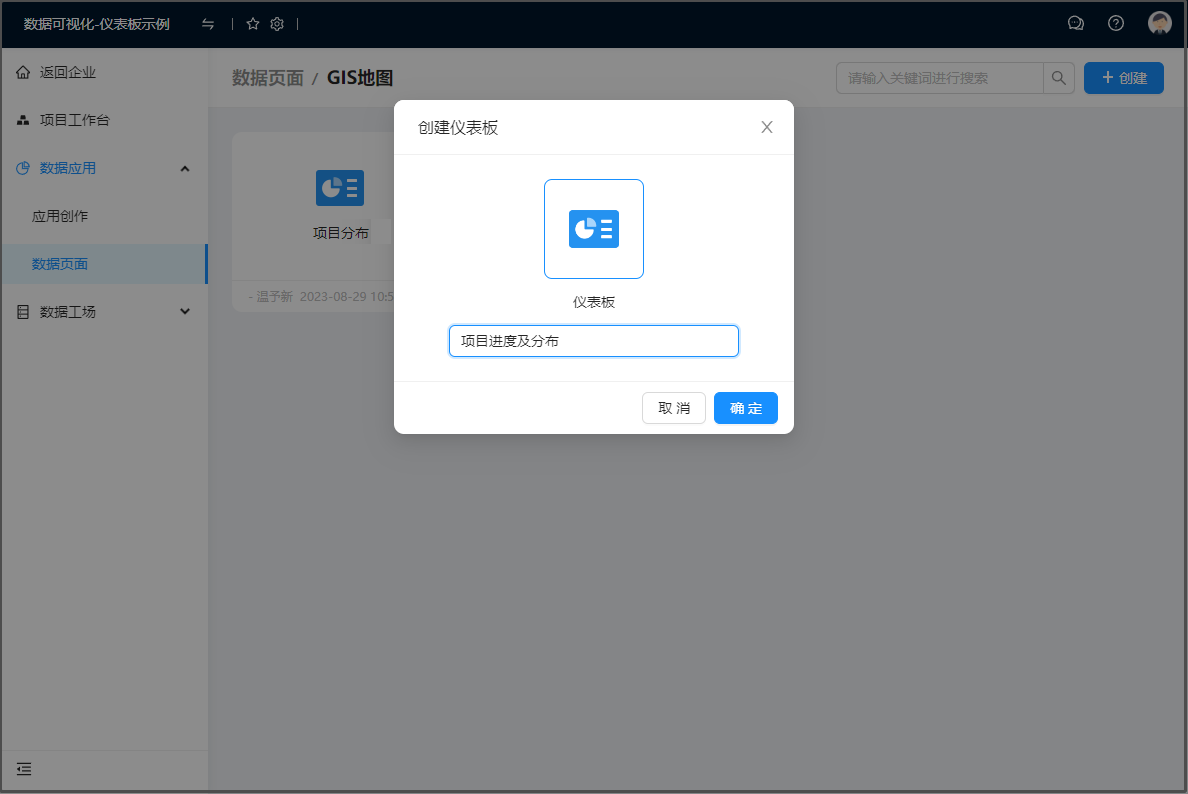Screen dimensions: 1188x794
Task: Open 应用创作 submenu item
Action: 60,216
